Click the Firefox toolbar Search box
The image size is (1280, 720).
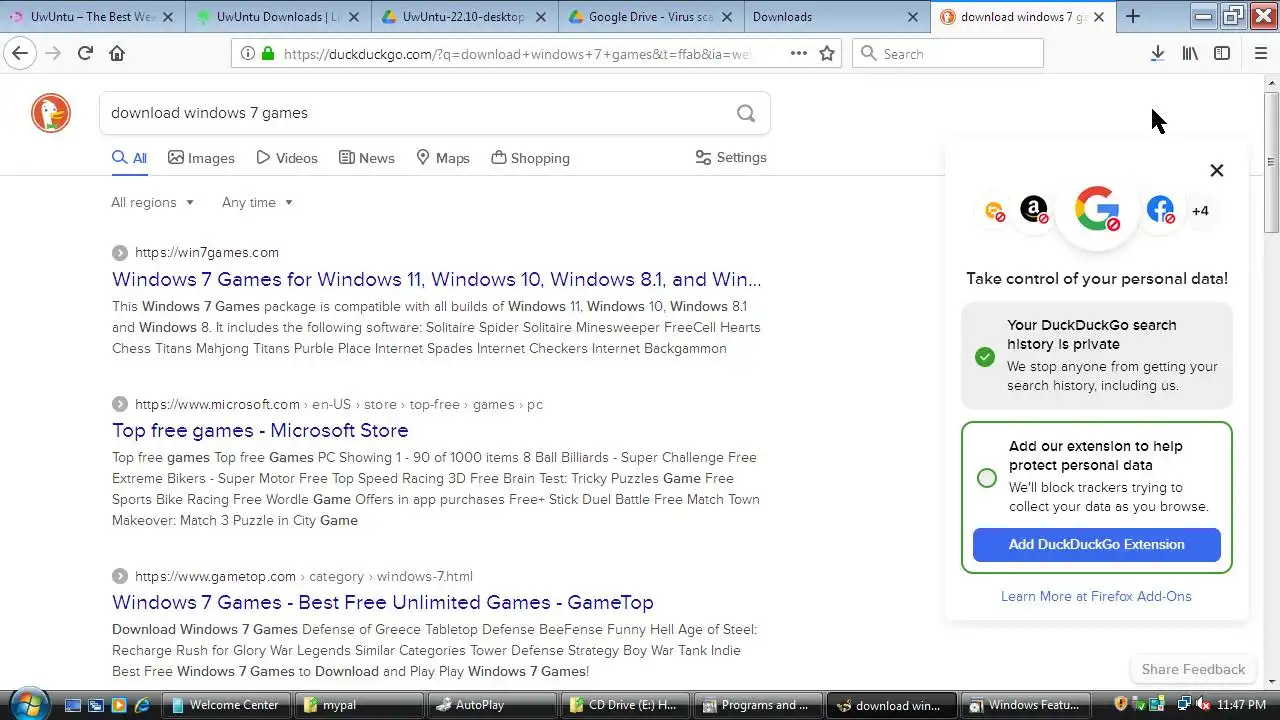948,53
